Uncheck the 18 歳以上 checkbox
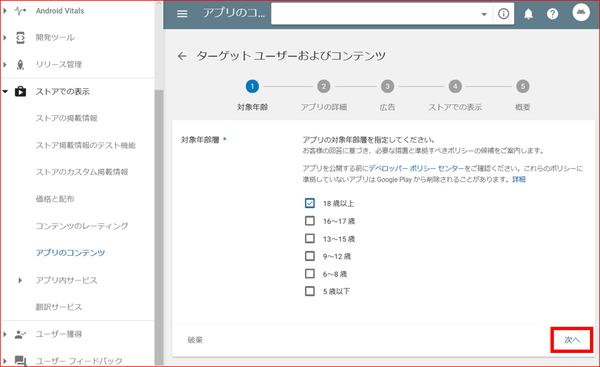Screen dimensions: 600x367 coord(310,203)
